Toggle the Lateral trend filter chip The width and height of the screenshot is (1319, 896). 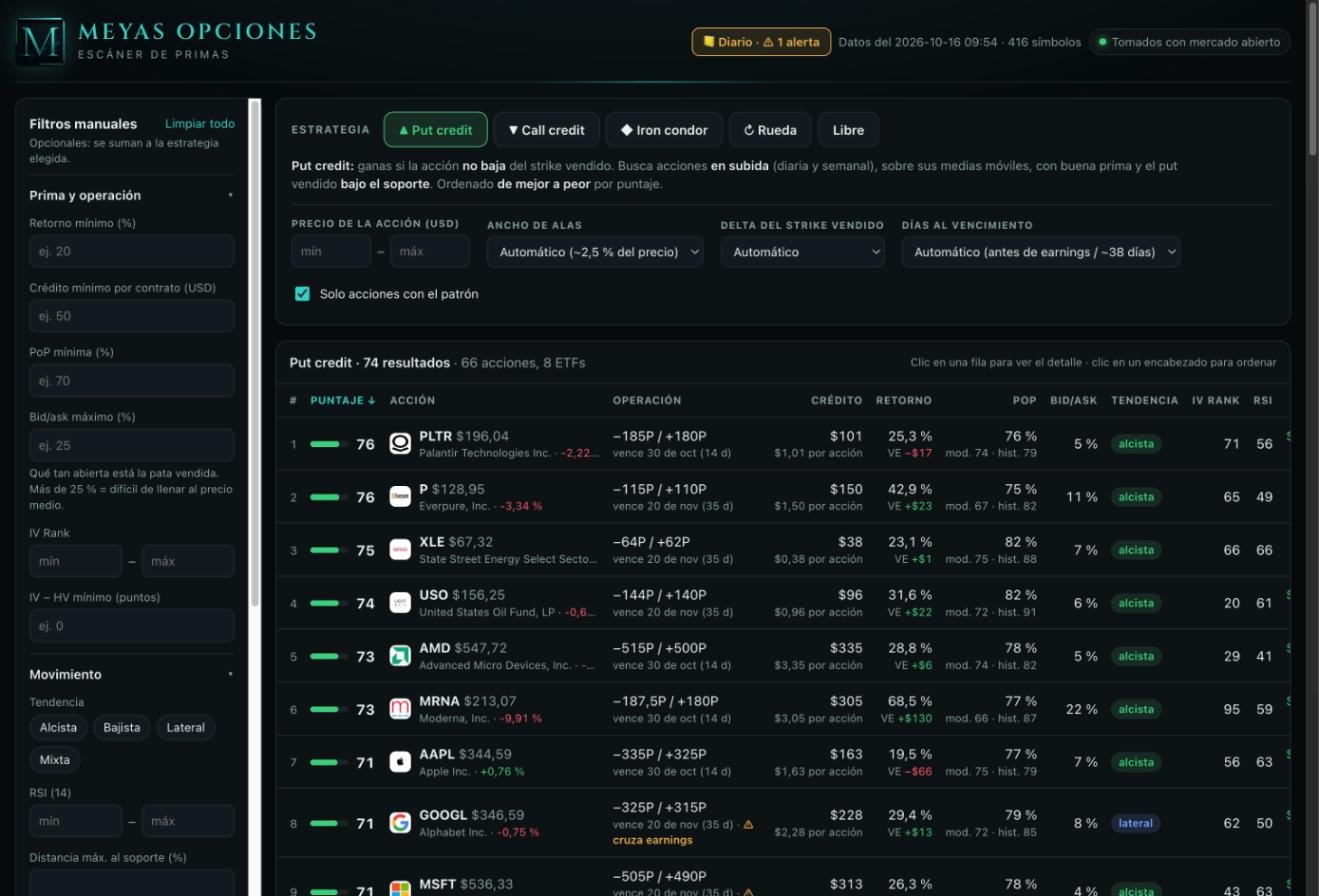pos(186,727)
